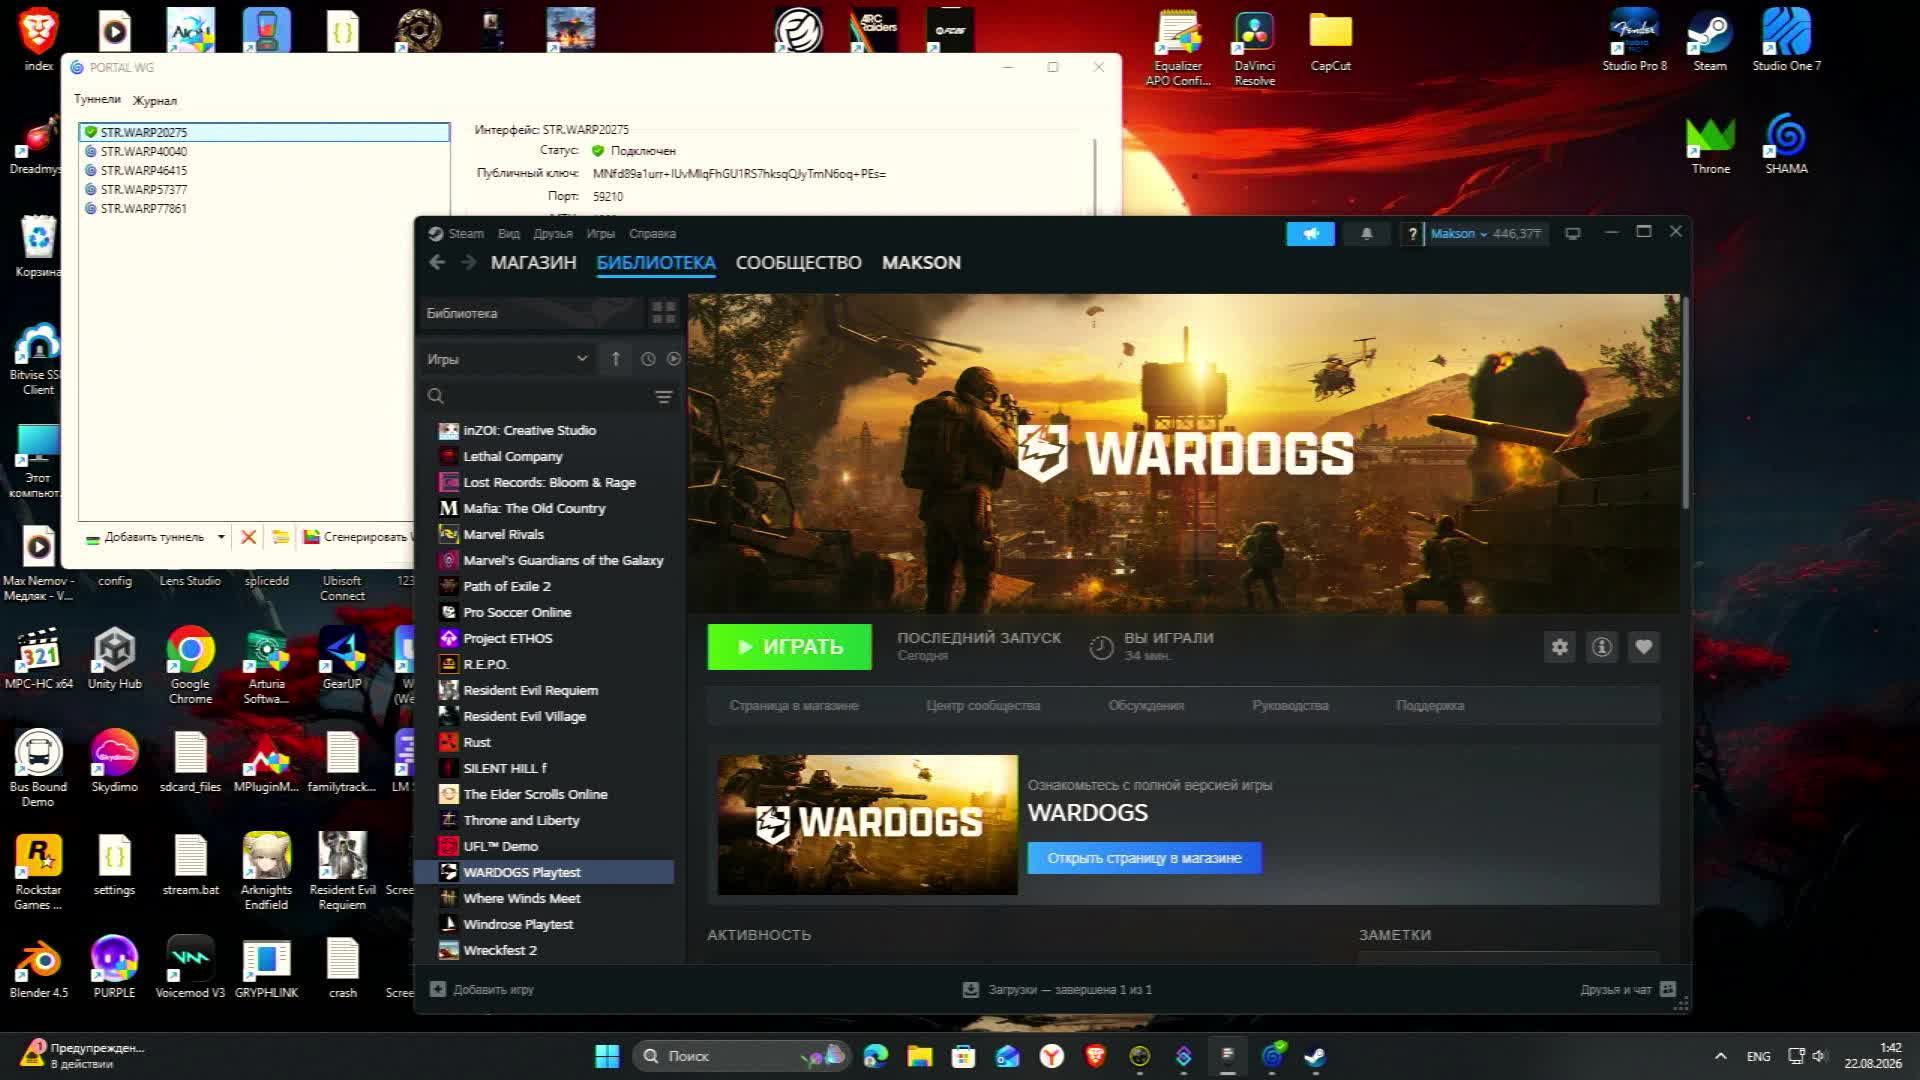Switch to the МАГАЗИН tab
This screenshot has height=1080, width=1920.
[x=533, y=263]
